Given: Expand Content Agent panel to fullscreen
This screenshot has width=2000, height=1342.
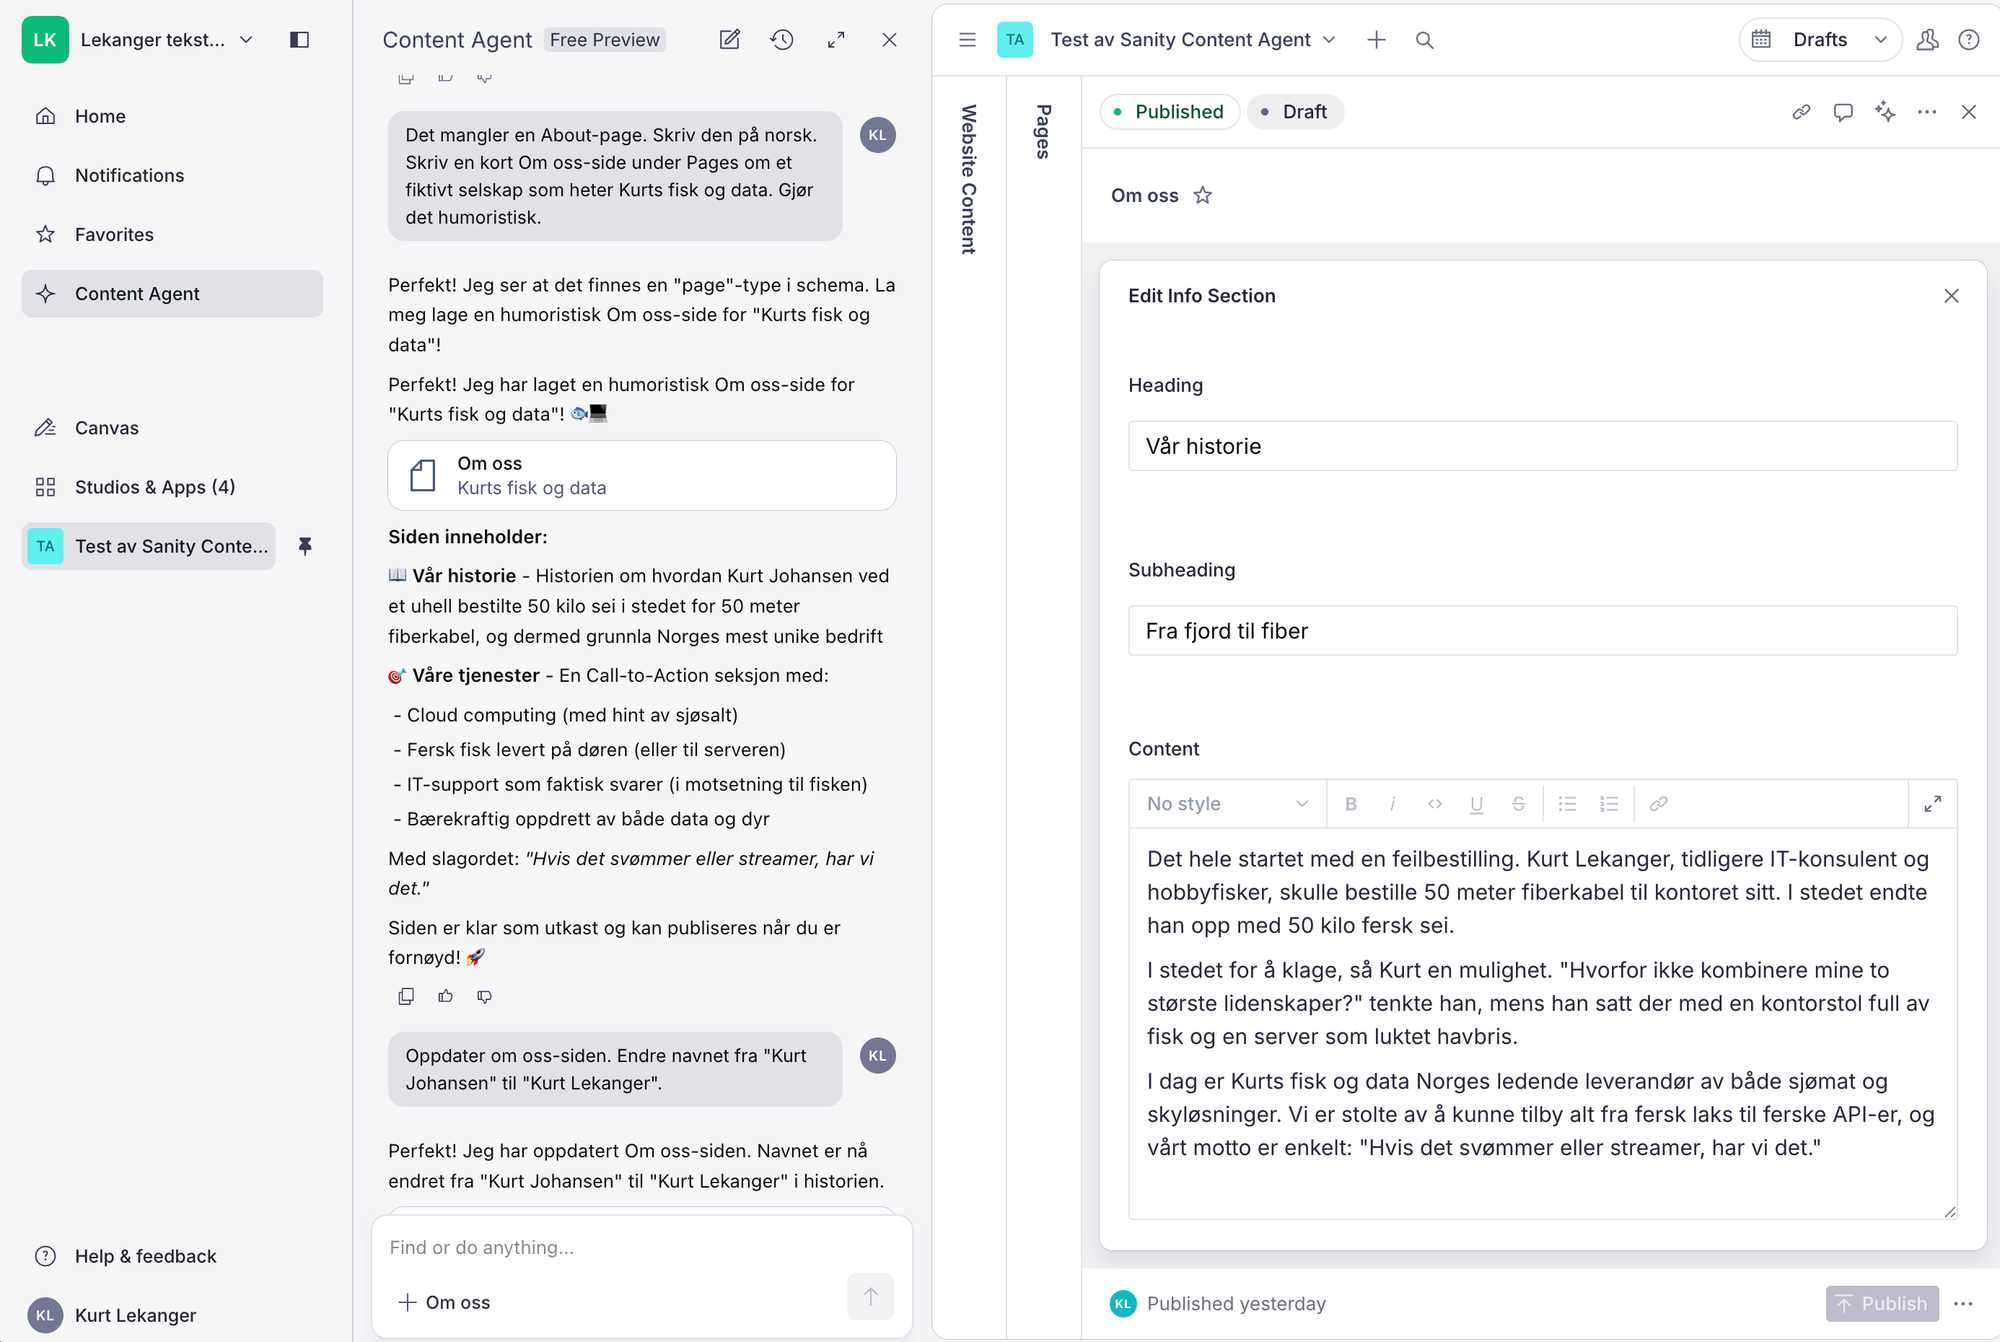Looking at the screenshot, I should pos(836,40).
